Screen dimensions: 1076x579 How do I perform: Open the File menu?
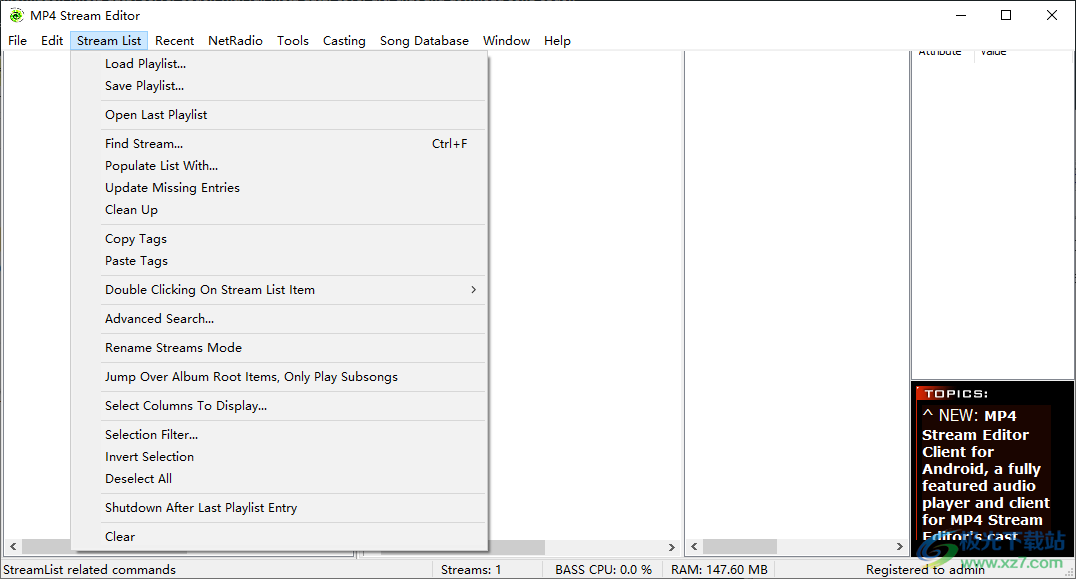[17, 40]
